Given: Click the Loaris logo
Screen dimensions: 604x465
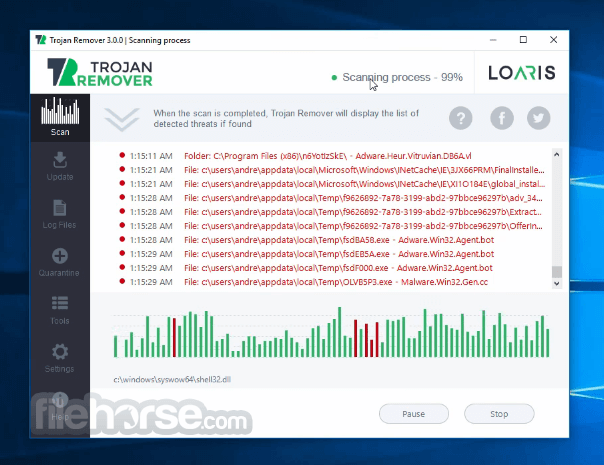Looking at the screenshot, I should [x=522, y=72].
